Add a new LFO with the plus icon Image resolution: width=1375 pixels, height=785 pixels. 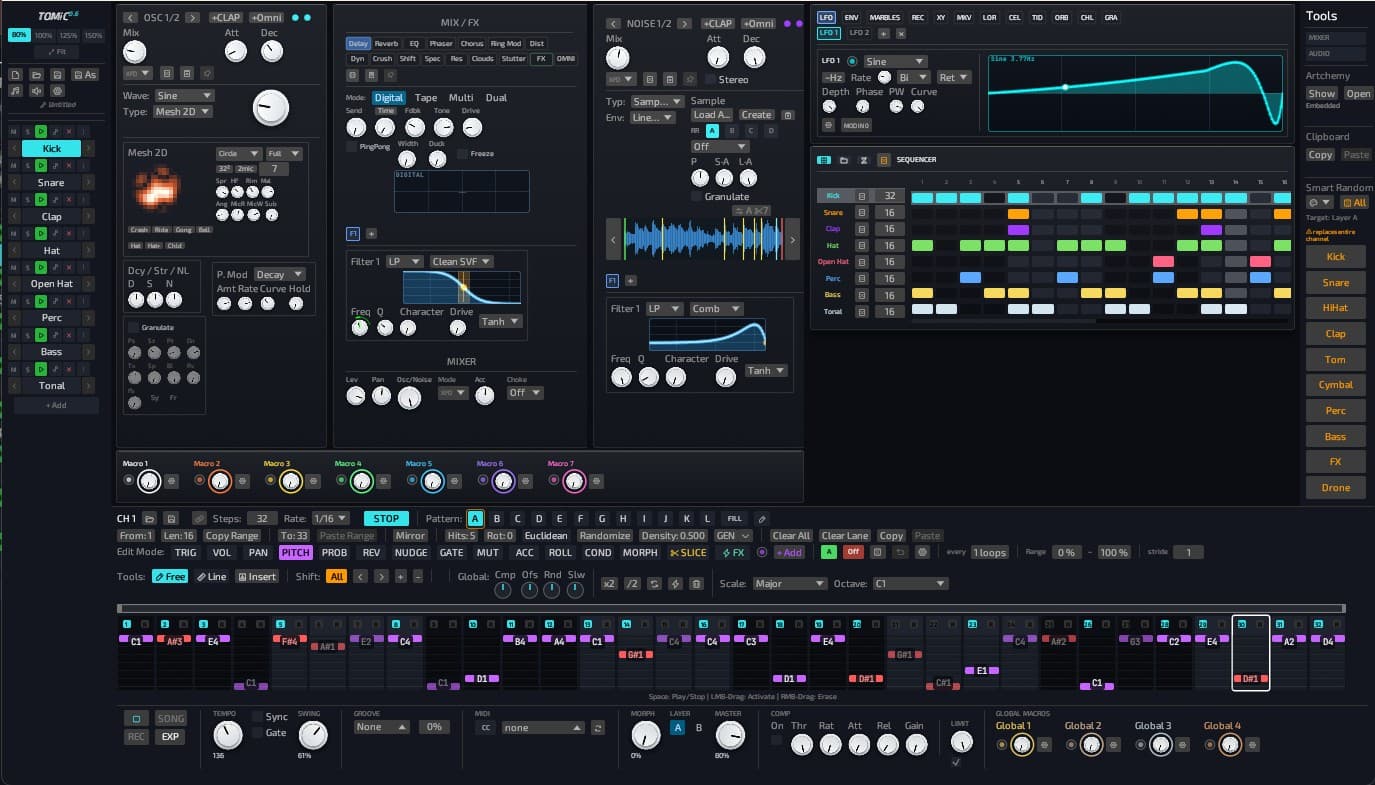pos(886,33)
